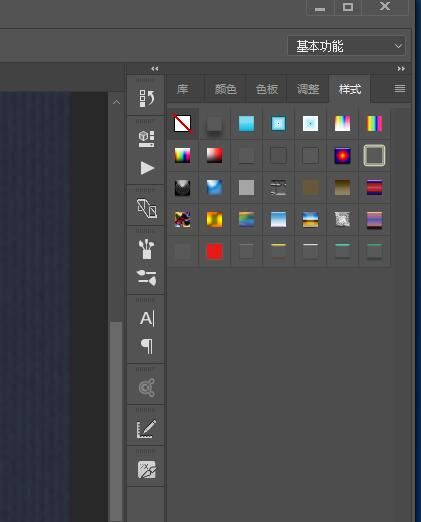Open the Brush settings sliders icon

pyautogui.click(x=146, y=278)
